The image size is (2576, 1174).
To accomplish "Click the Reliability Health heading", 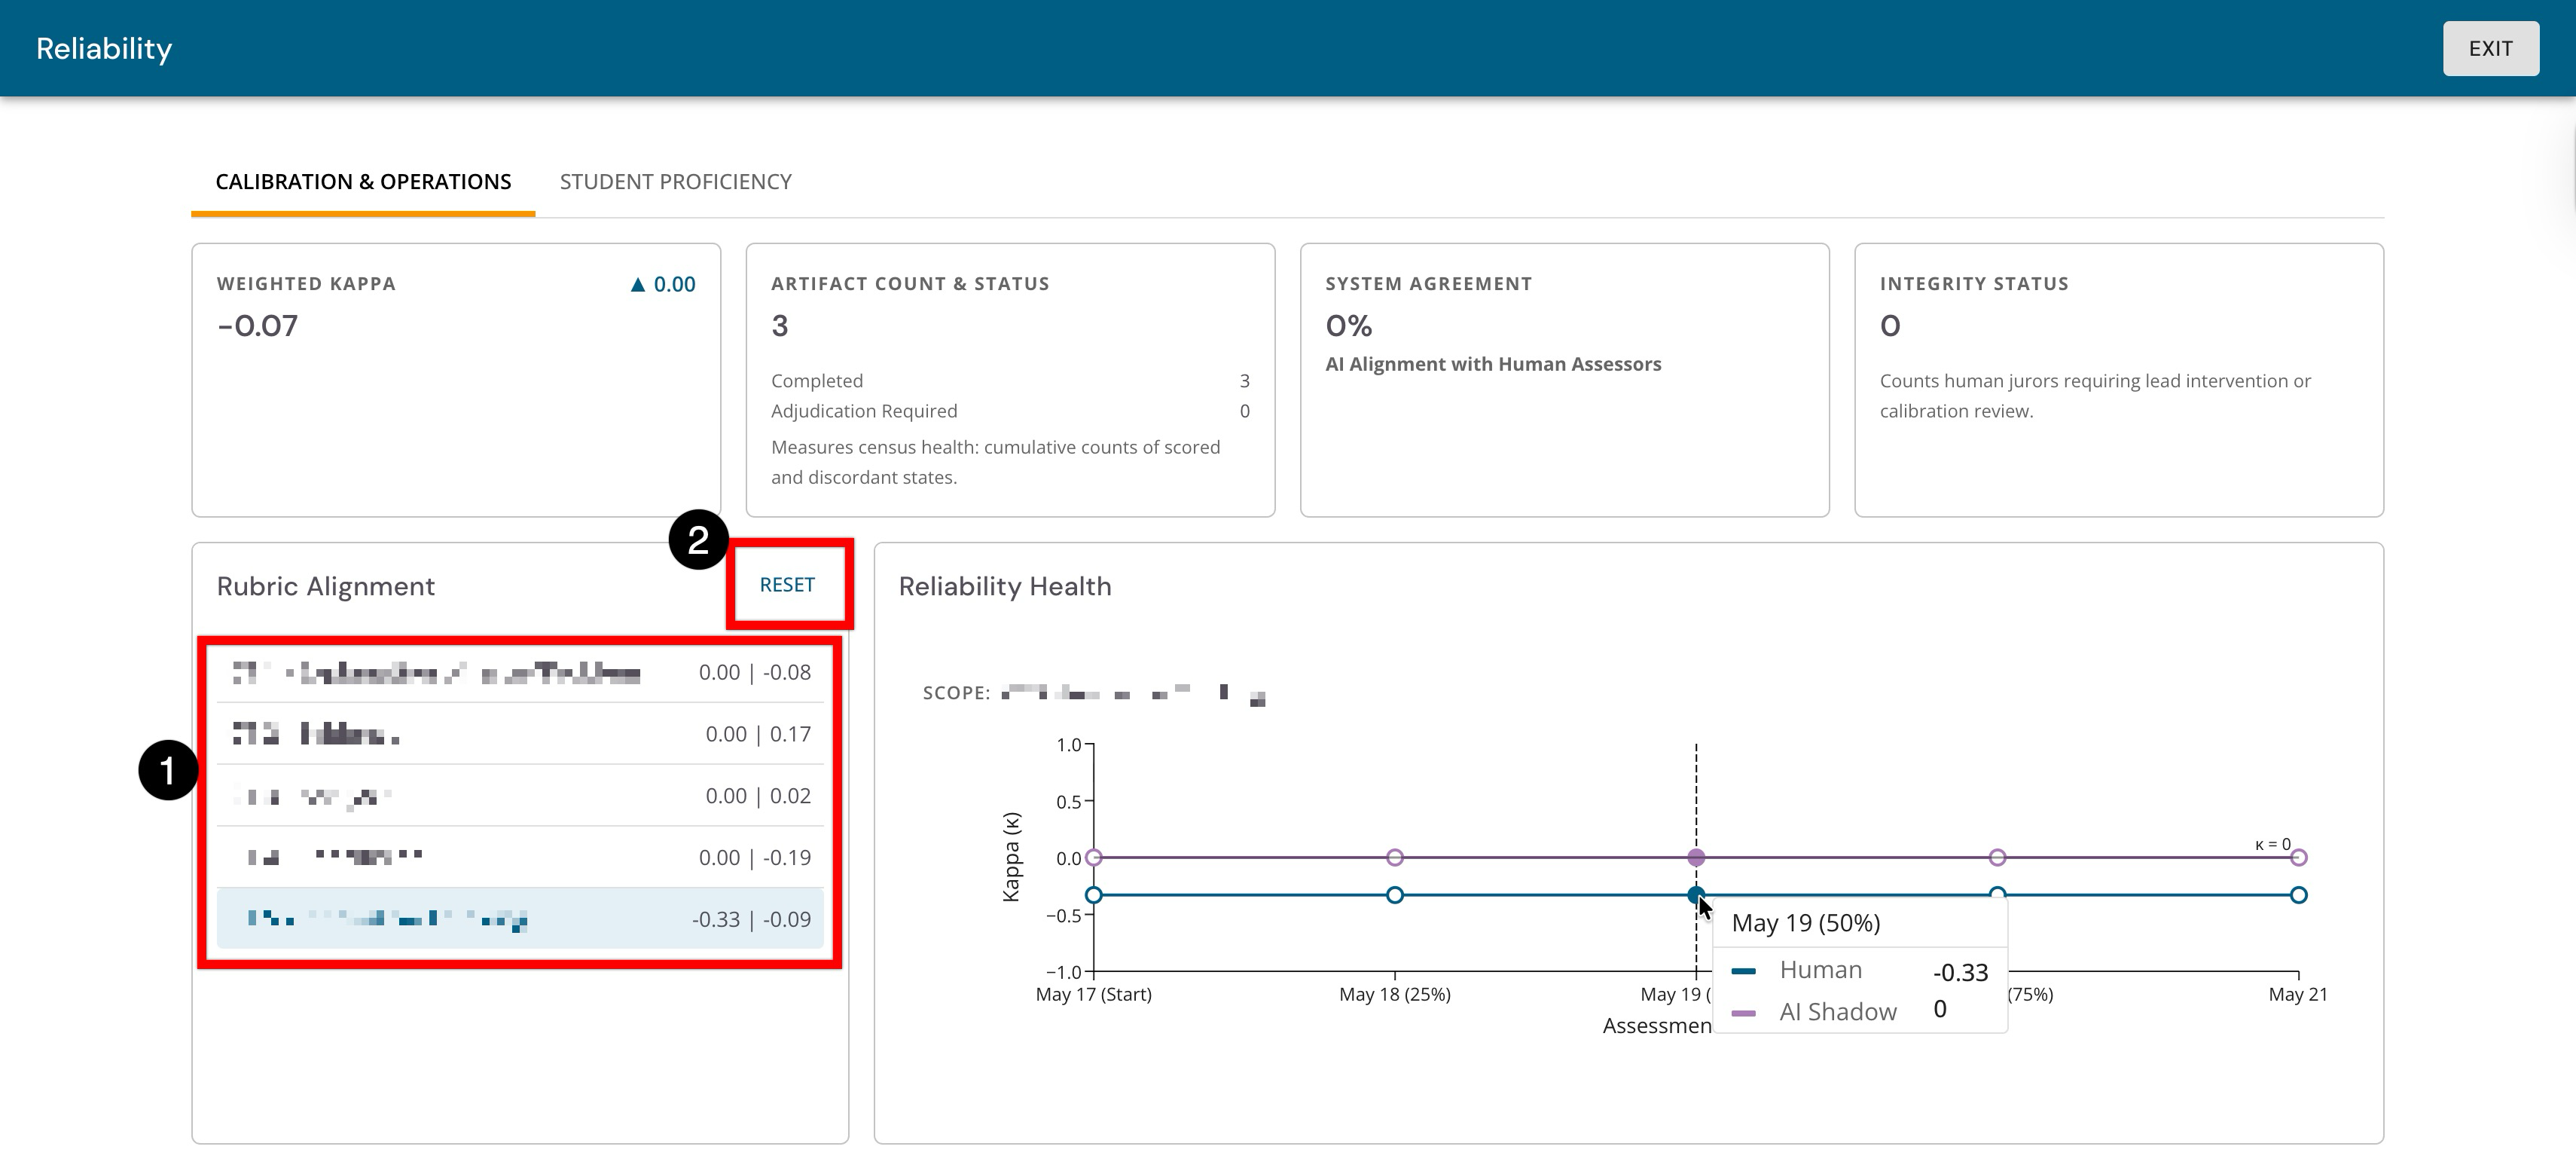I will coord(1005,586).
